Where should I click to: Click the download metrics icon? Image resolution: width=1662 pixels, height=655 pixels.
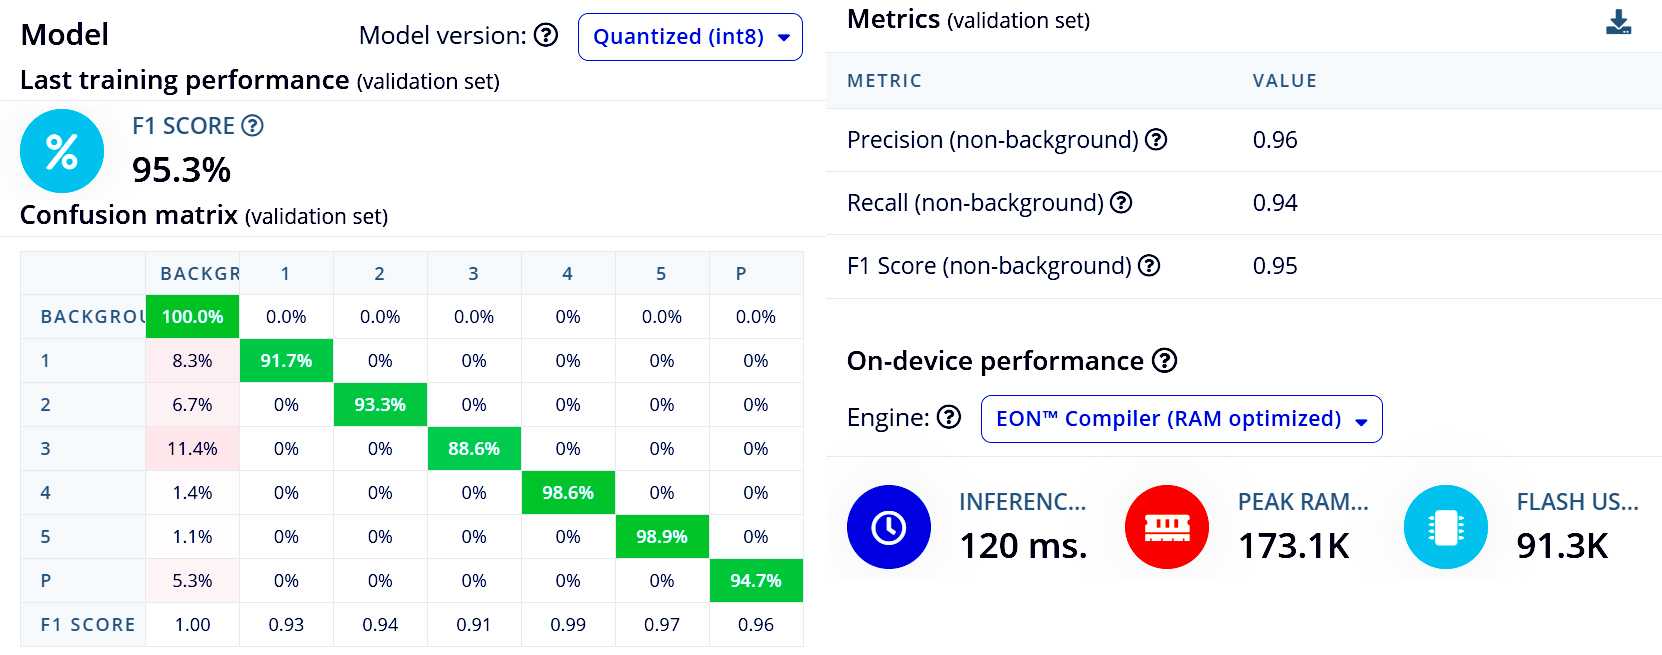pyautogui.click(x=1618, y=22)
